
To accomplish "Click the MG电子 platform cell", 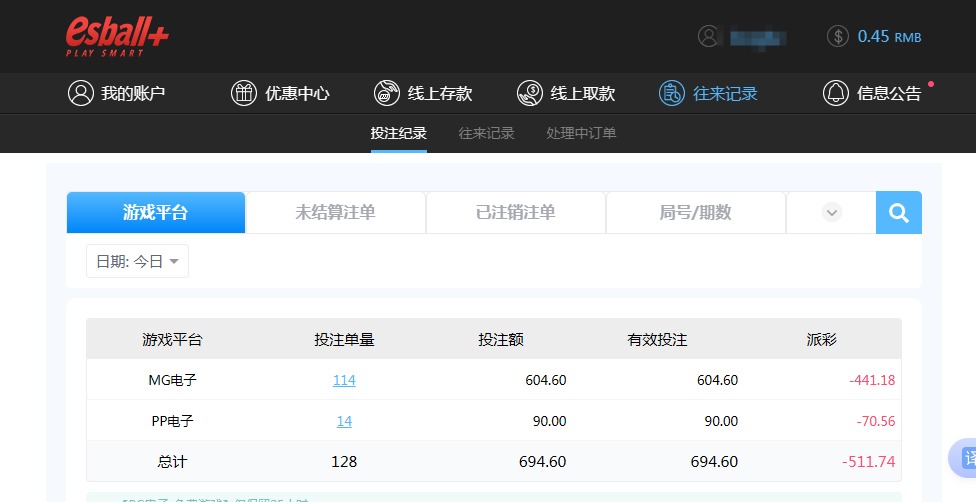I will [172, 380].
